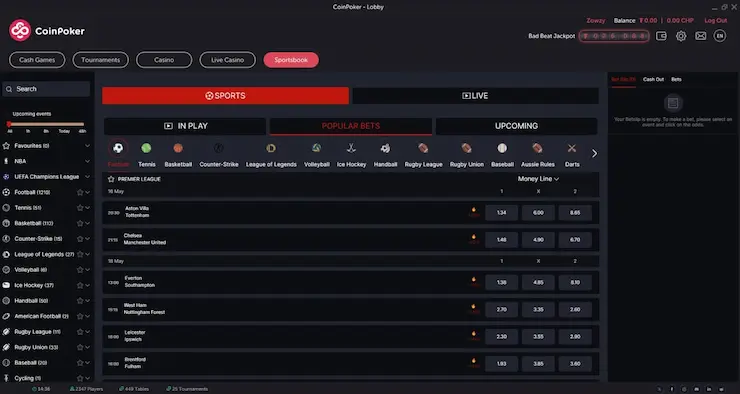Image resolution: width=740 pixels, height=394 pixels.
Task: Click the Log Out link
Action: 715,21
